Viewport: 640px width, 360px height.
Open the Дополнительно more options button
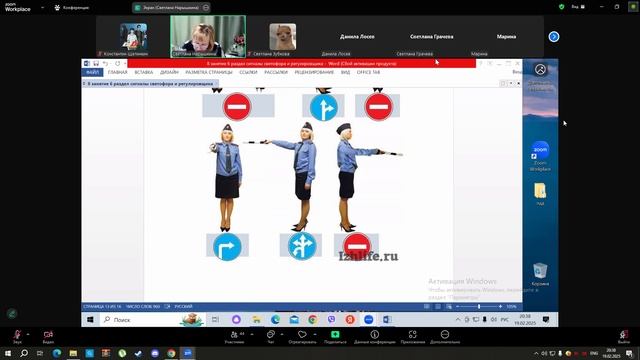pos(445,336)
